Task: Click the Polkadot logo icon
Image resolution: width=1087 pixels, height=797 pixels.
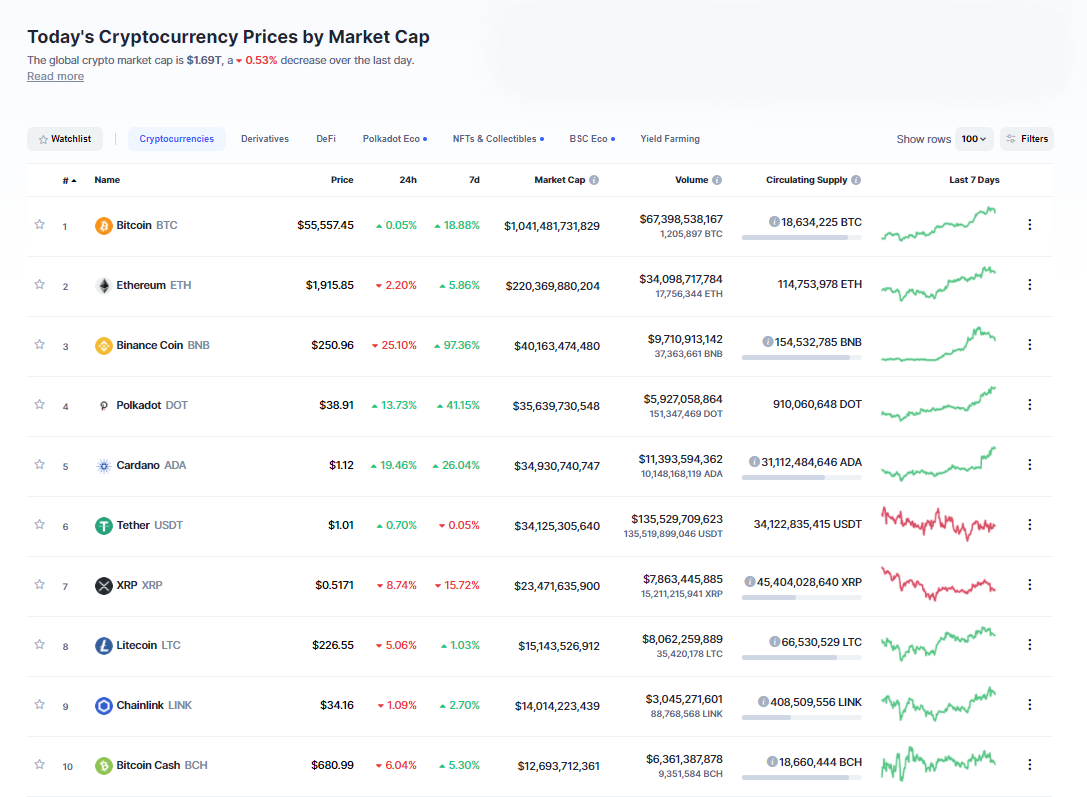Action: pyautogui.click(x=103, y=405)
